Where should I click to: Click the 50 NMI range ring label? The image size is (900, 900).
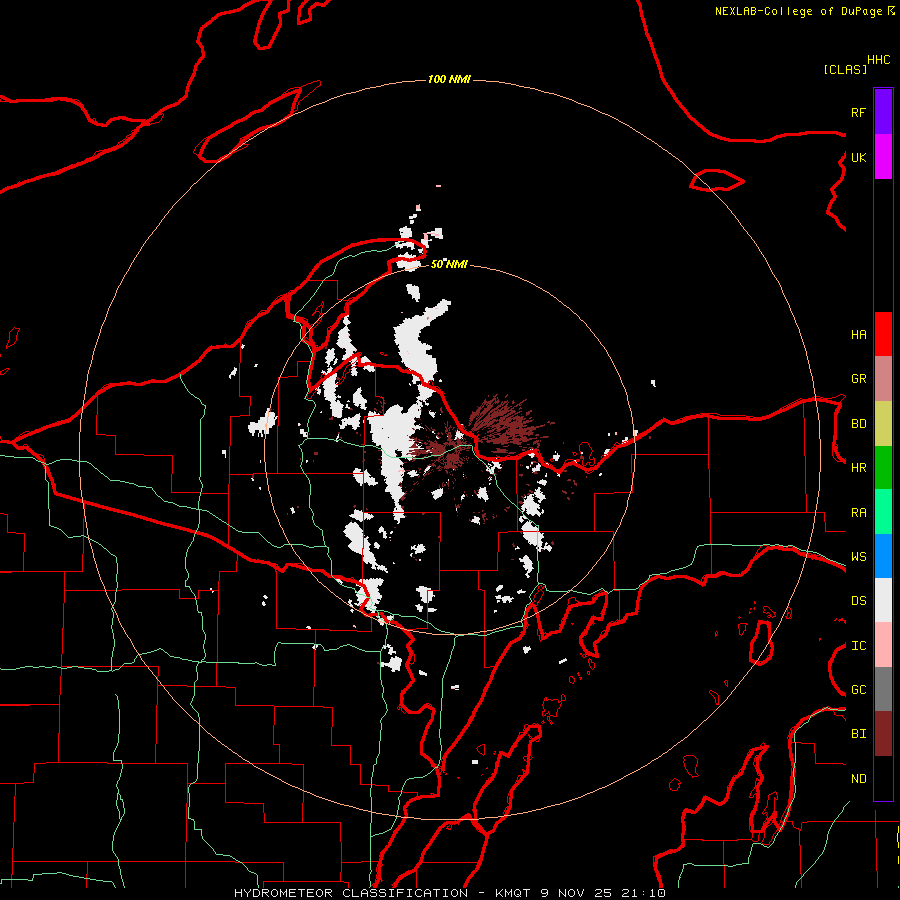[449, 264]
